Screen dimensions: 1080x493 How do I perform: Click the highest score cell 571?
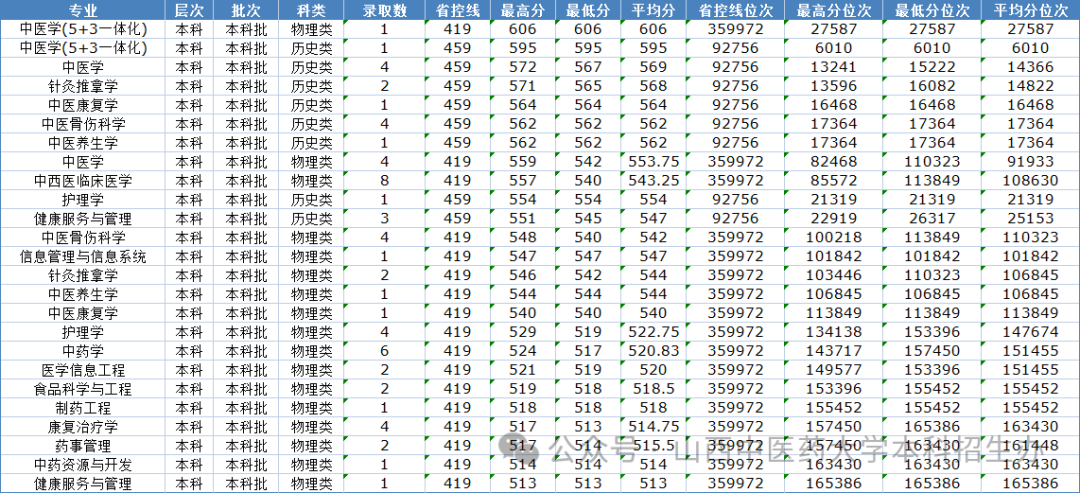tap(523, 86)
